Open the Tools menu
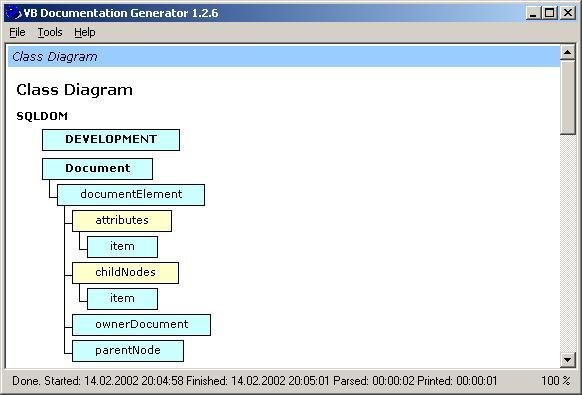The height and width of the screenshot is (395, 582). tap(50, 32)
